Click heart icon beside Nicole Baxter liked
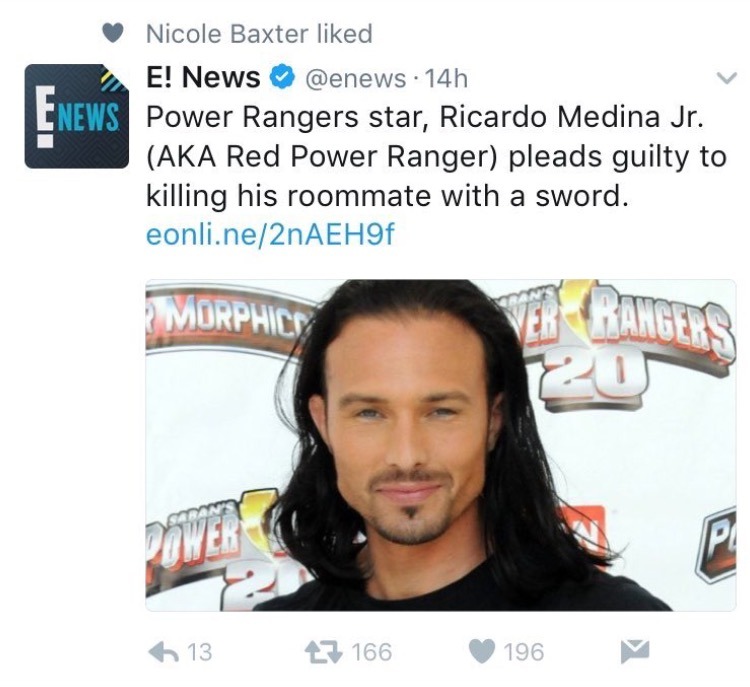The image size is (750, 687). [x=113, y=33]
